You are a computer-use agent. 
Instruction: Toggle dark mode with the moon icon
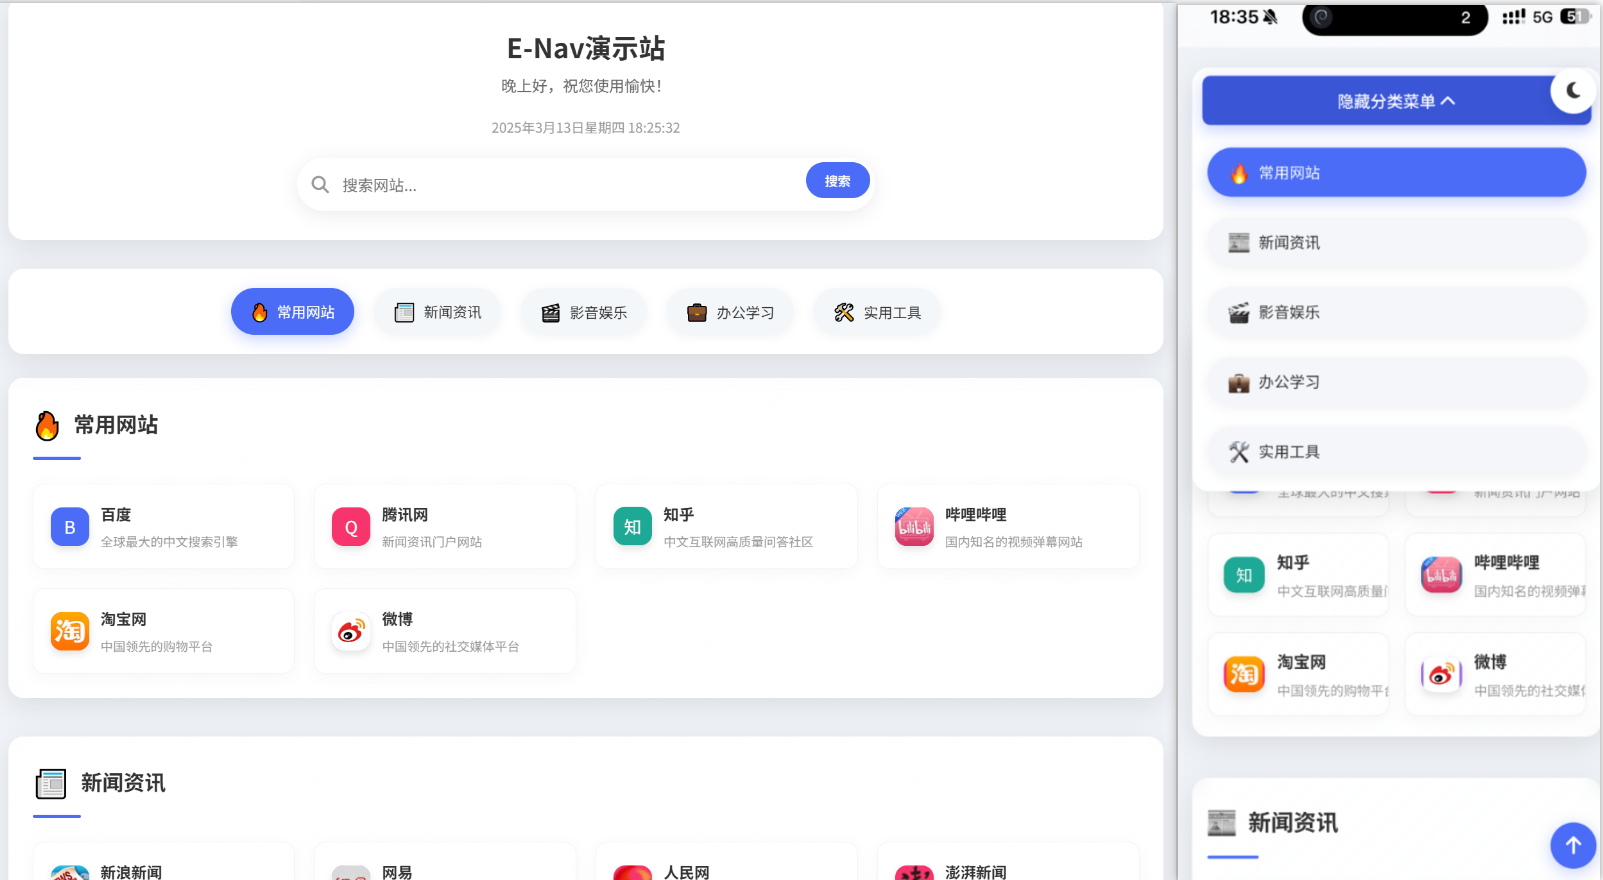[x=1573, y=91]
